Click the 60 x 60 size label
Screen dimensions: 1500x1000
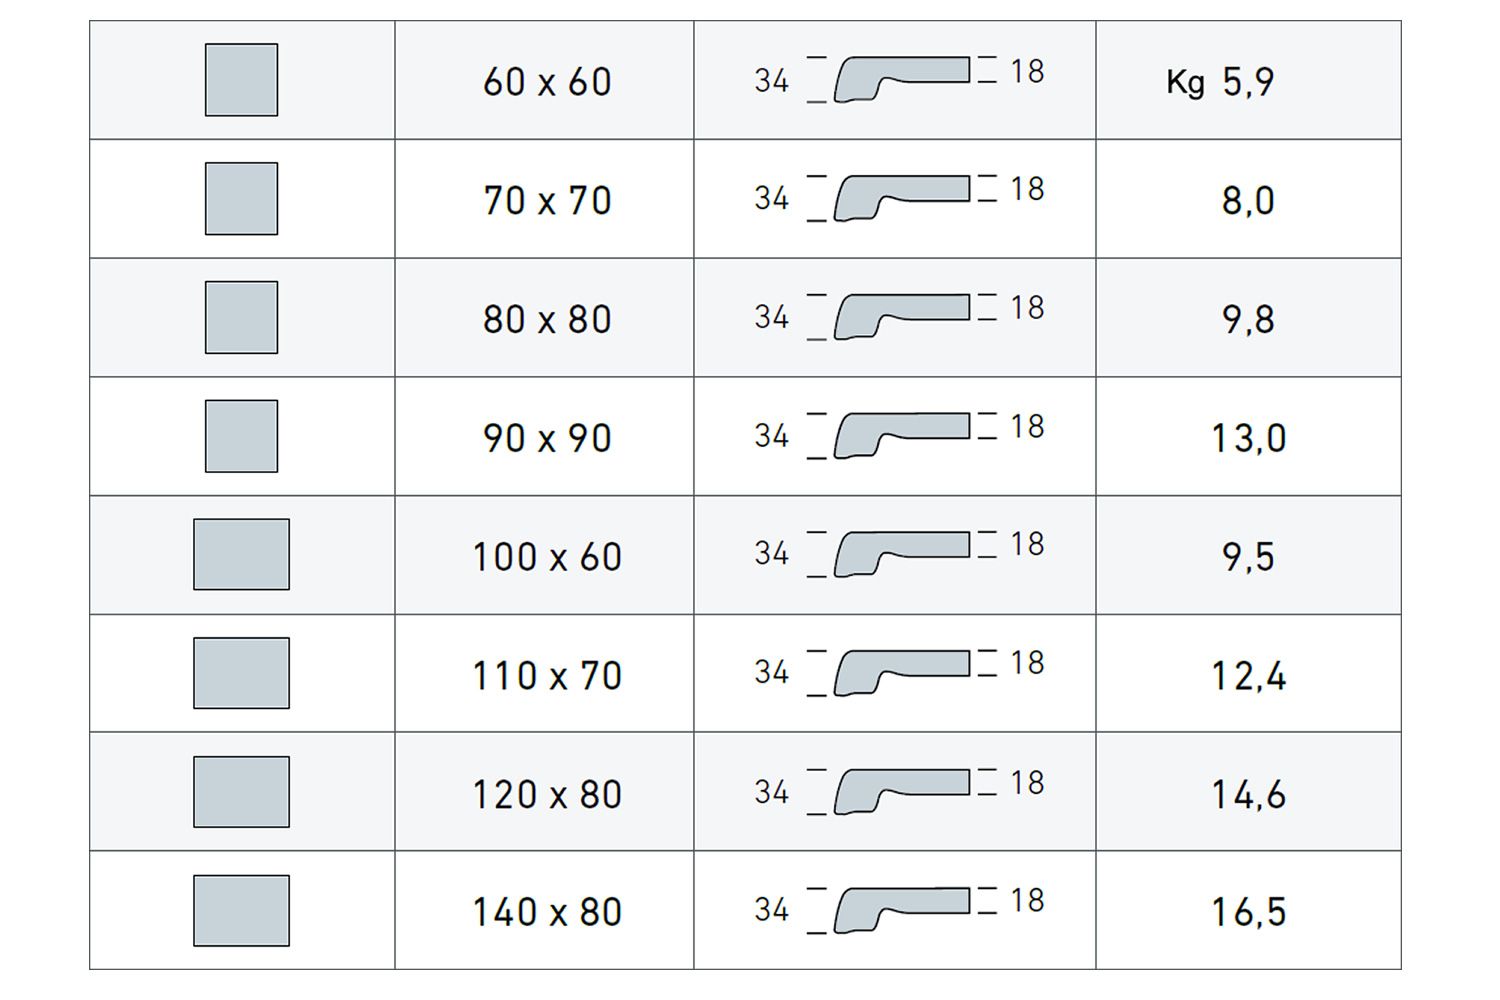tap(547, 82)
